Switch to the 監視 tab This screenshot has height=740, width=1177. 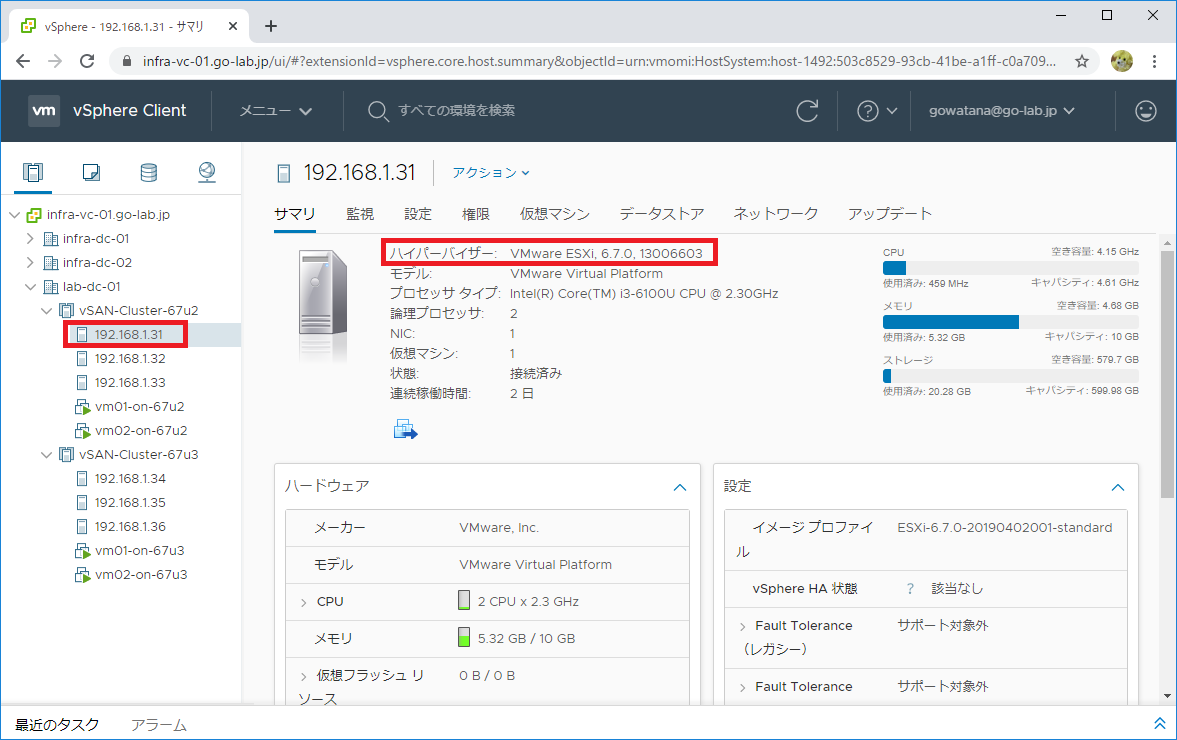pos(360,215)
